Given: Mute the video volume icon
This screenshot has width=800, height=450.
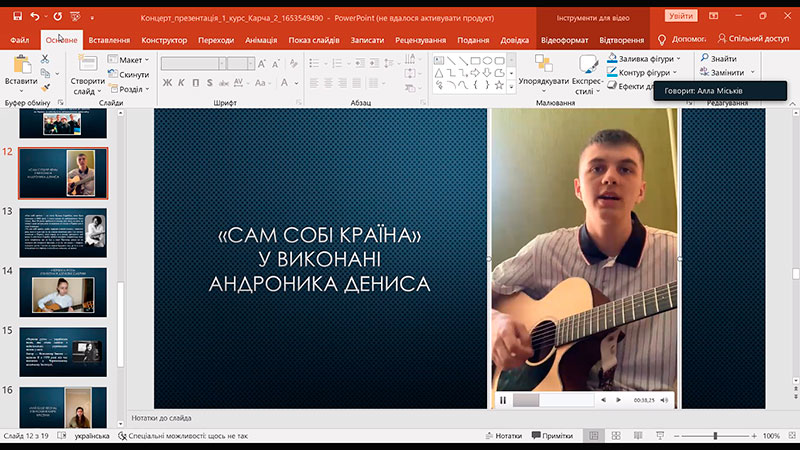Looking at the screenshot, I should tap(664, 401).
